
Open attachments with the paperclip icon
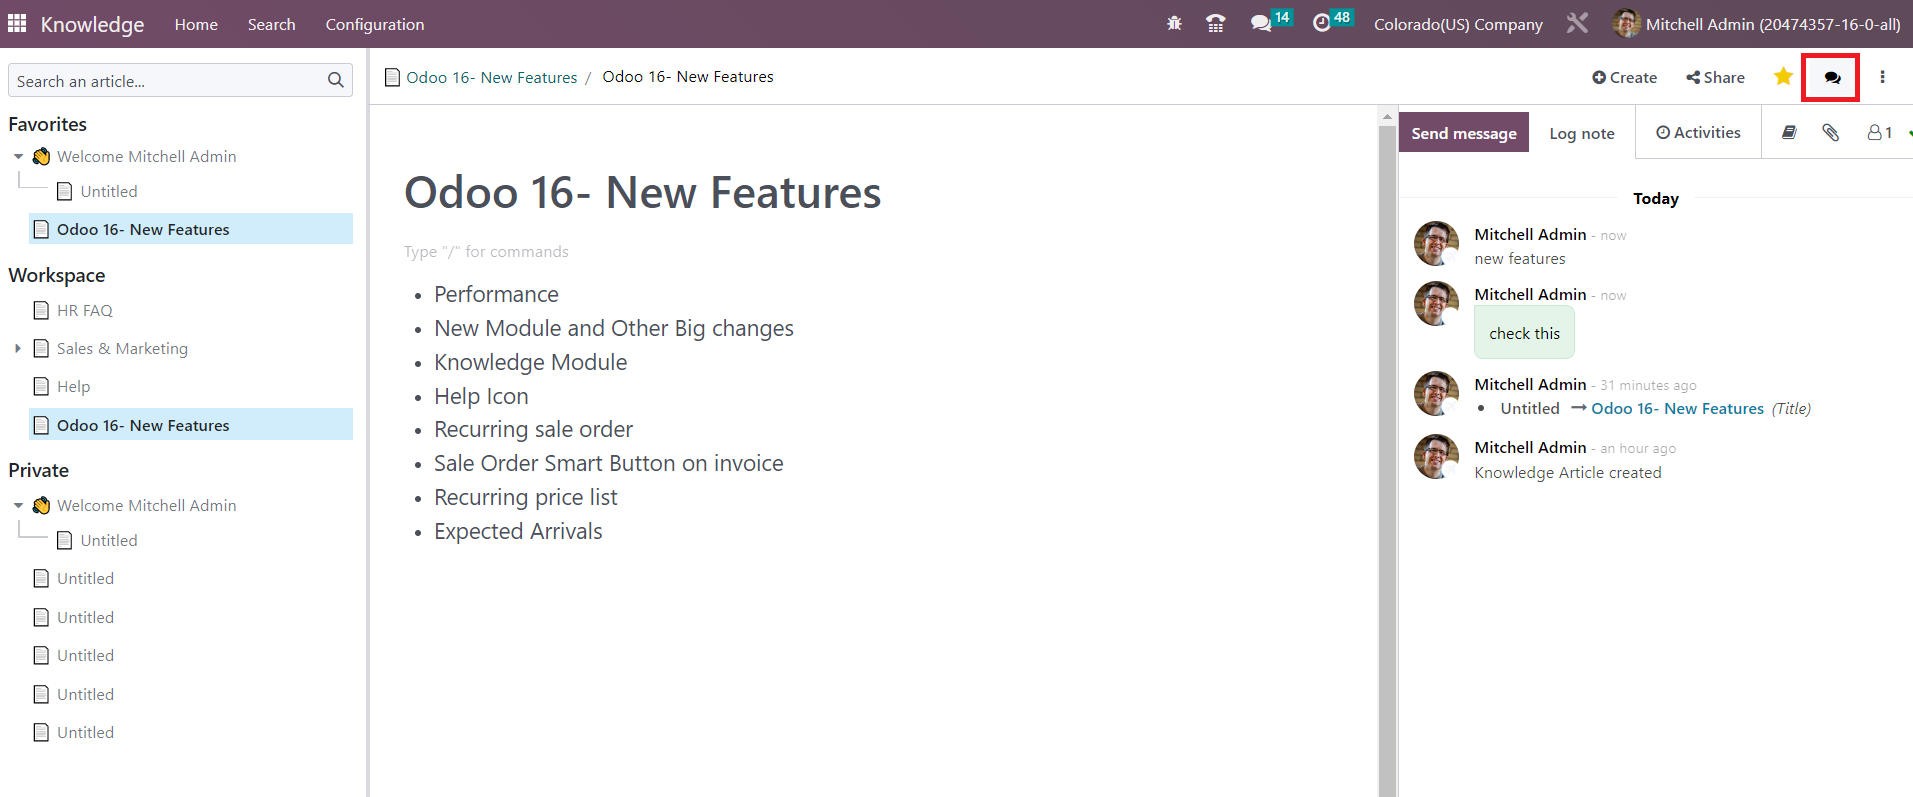coord(1830,132)
